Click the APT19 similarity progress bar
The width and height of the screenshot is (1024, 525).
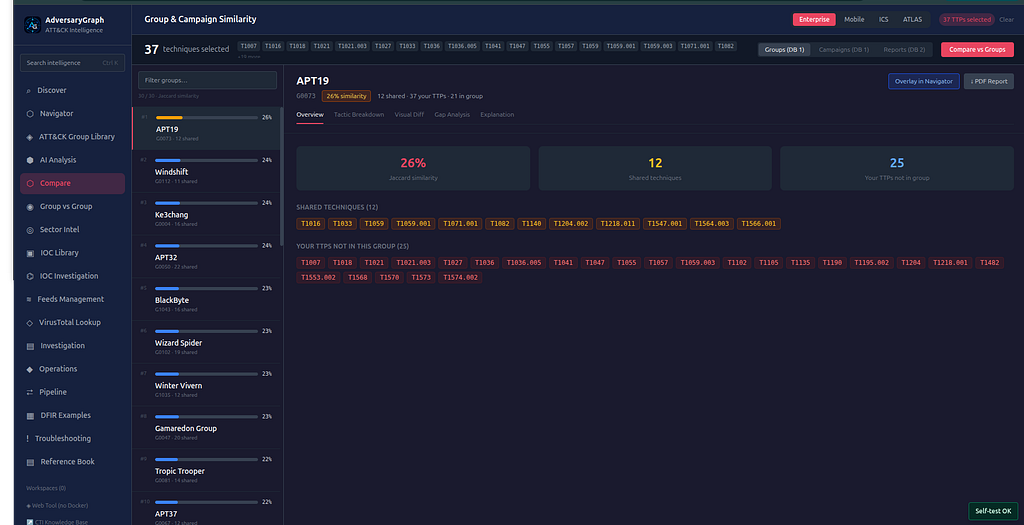(206, 118)
